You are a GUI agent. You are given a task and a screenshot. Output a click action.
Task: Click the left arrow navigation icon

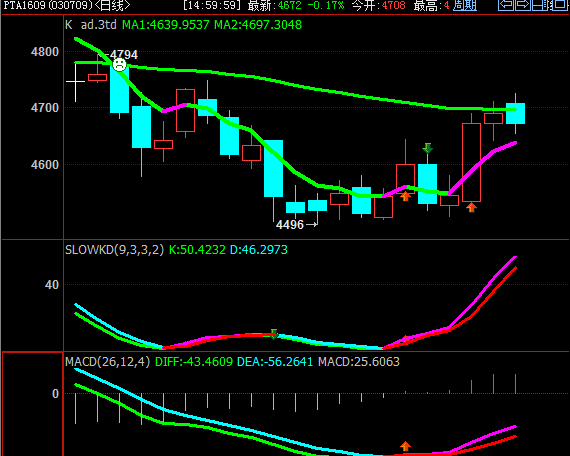[x=505, y=5]
